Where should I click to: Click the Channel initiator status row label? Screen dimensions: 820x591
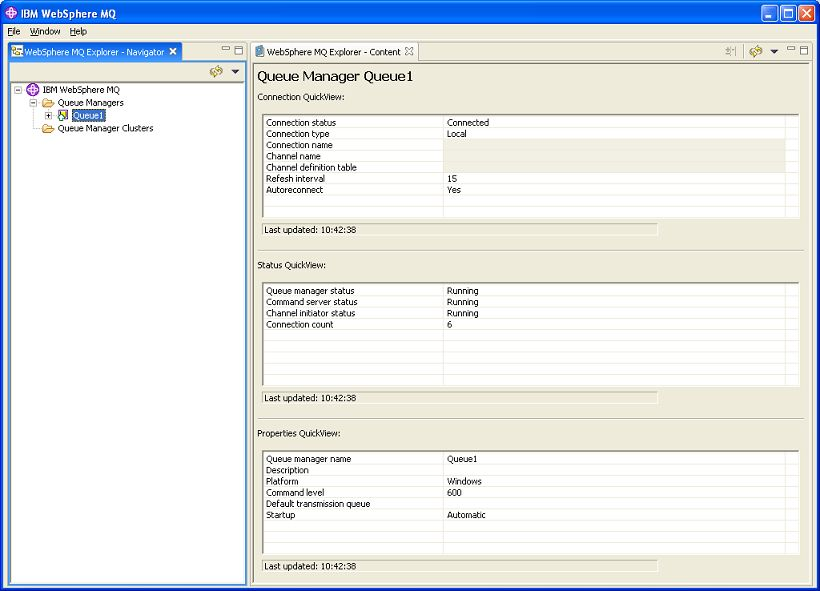click(x=311, y=313)
